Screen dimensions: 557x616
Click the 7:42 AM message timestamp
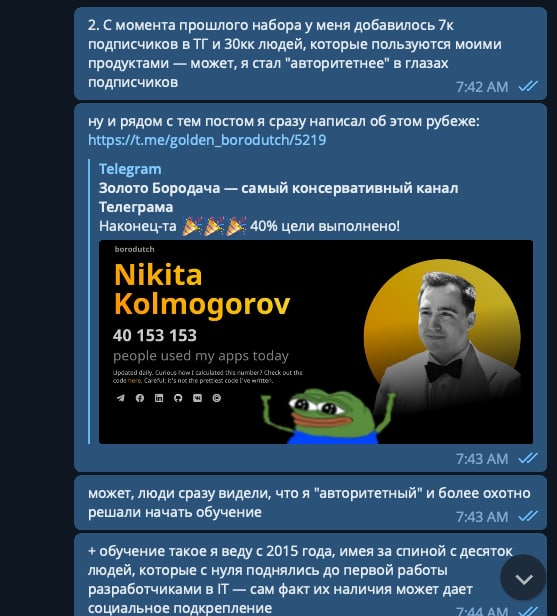[x=482, y=87]
